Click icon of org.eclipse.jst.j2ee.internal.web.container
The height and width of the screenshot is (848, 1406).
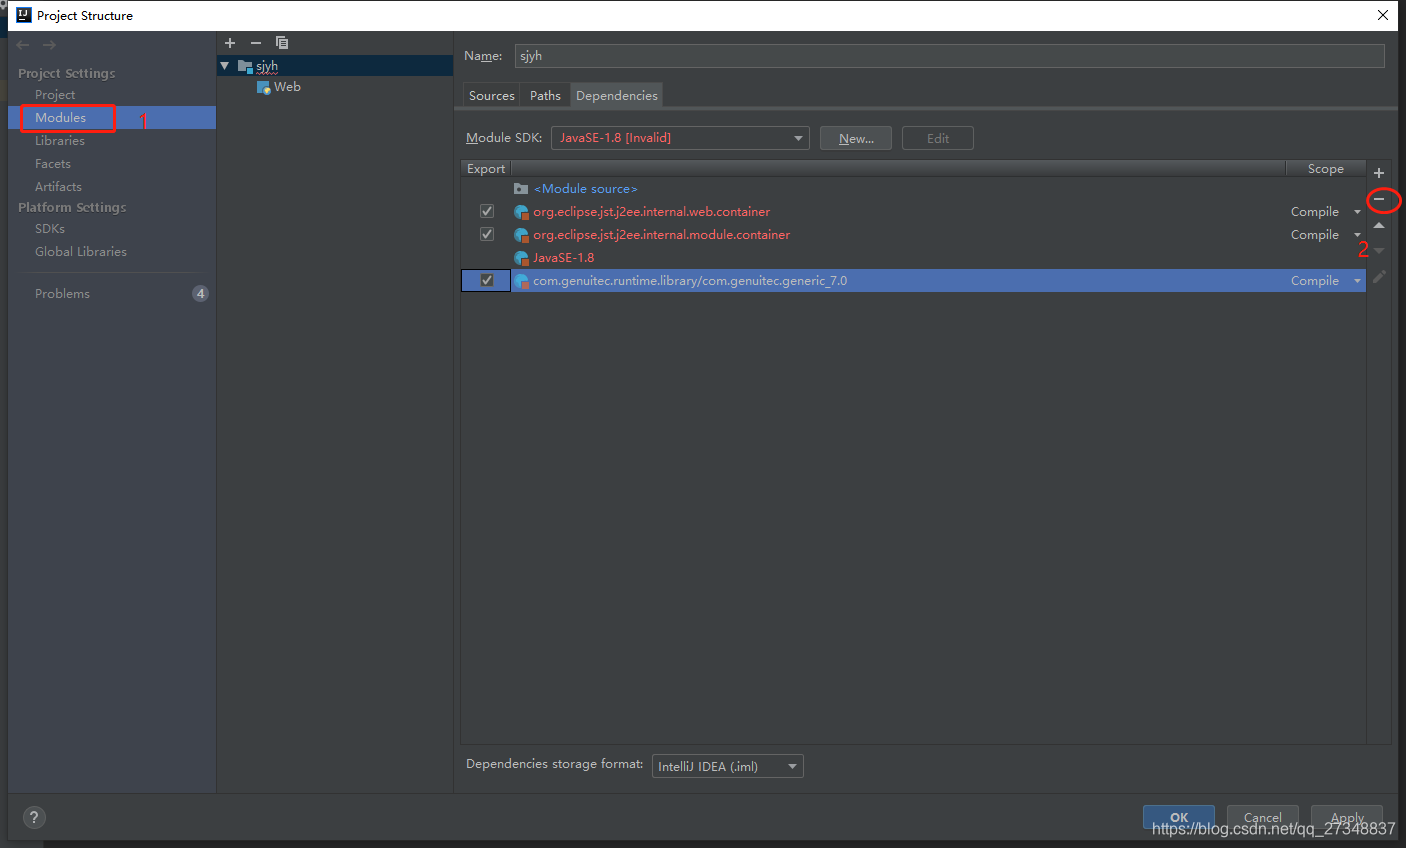(521, 212)
